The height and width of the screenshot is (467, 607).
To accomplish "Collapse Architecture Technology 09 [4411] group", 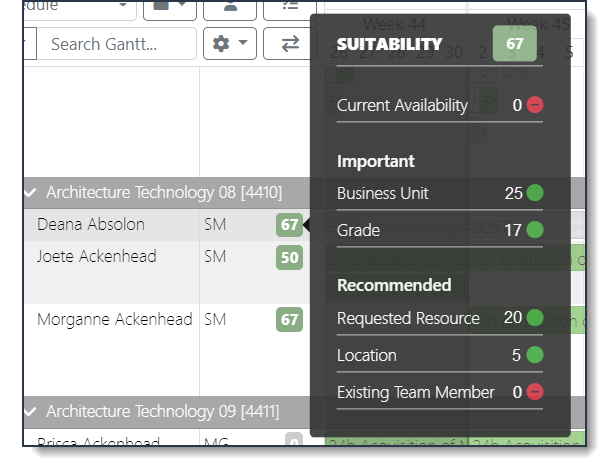I will coord(31,411).
